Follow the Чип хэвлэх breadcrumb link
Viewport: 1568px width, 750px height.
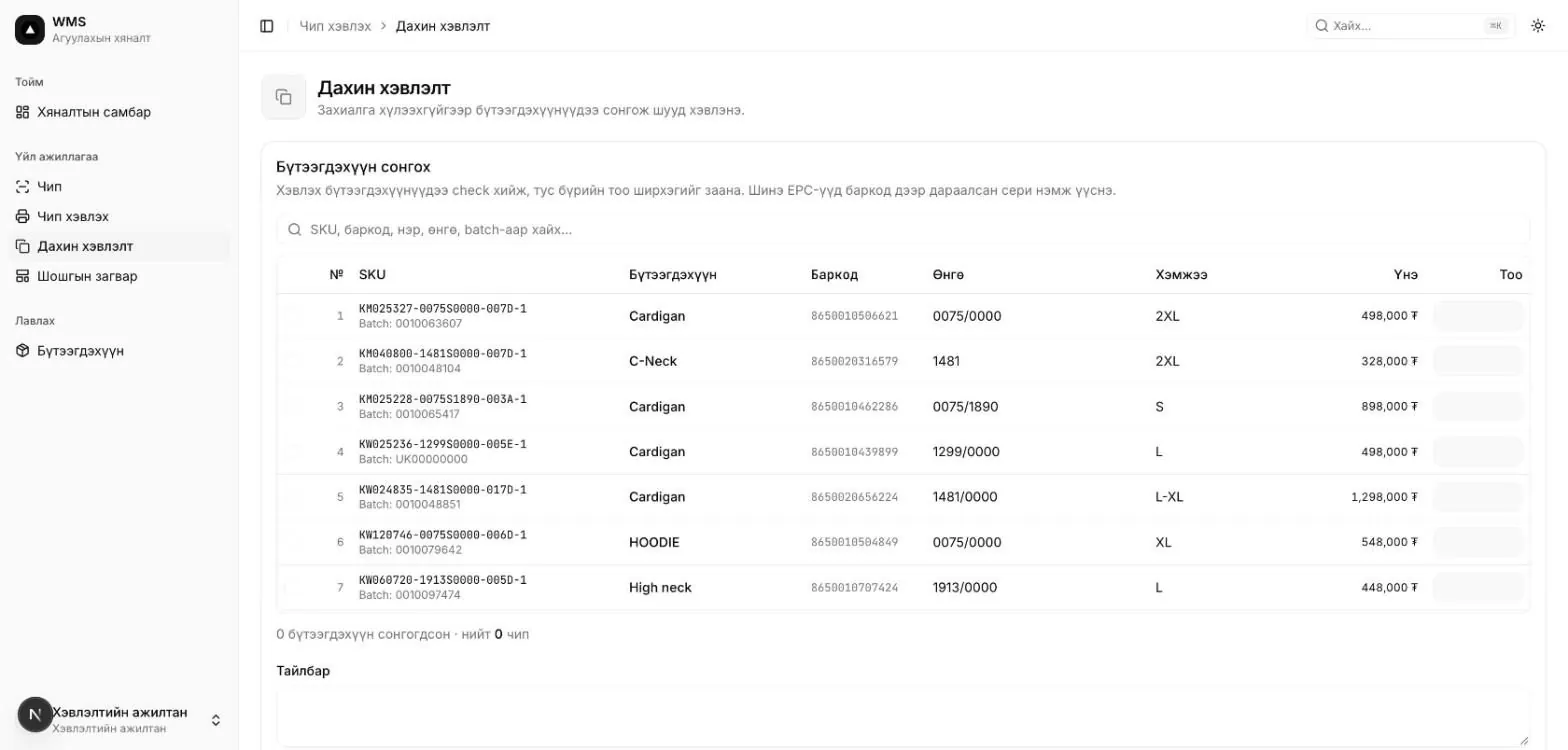click(x=335, y=26)
